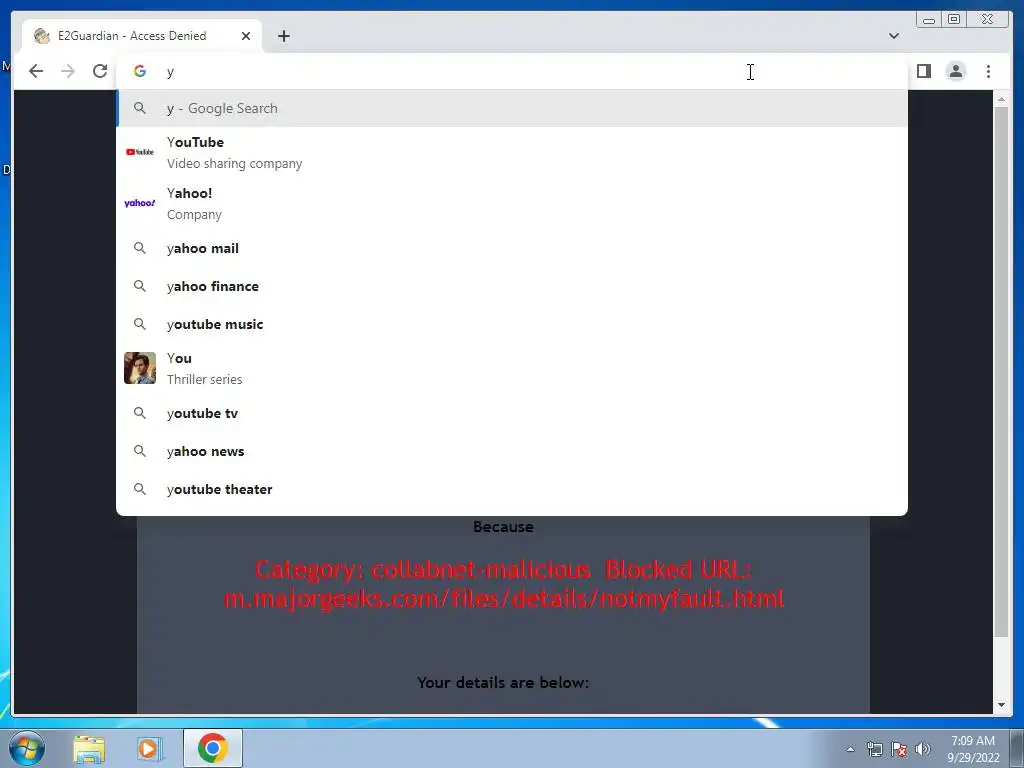Pick the 'youtube tv' suggestion
This screenshot has width=1024, height=768.
click(512, 413)
